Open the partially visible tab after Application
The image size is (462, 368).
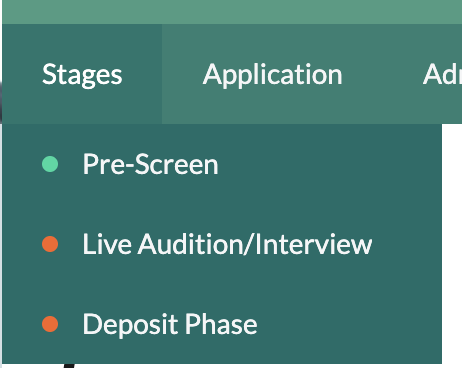point(442,74)
